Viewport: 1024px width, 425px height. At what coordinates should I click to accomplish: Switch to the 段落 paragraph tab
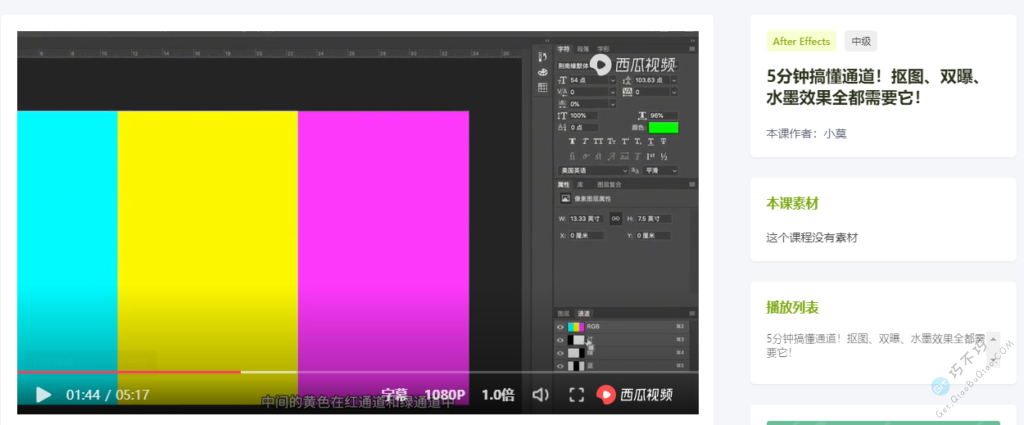click(x=583, y=48)
